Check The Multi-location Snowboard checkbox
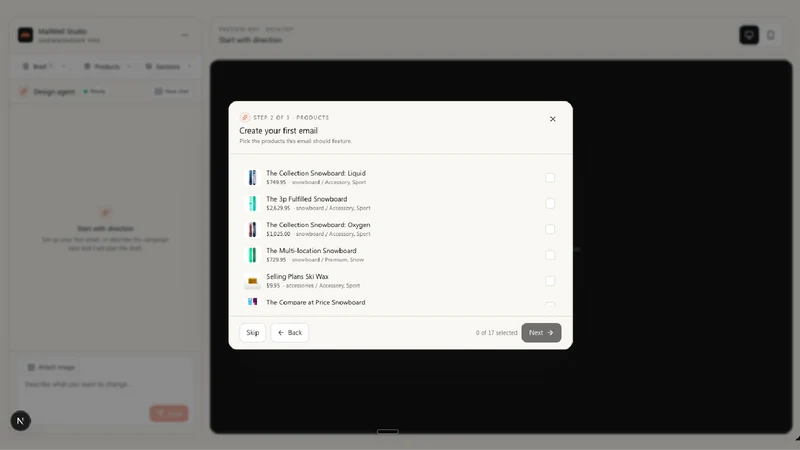The width and height of the screenshot is (800, 450). tap(550, 255)
